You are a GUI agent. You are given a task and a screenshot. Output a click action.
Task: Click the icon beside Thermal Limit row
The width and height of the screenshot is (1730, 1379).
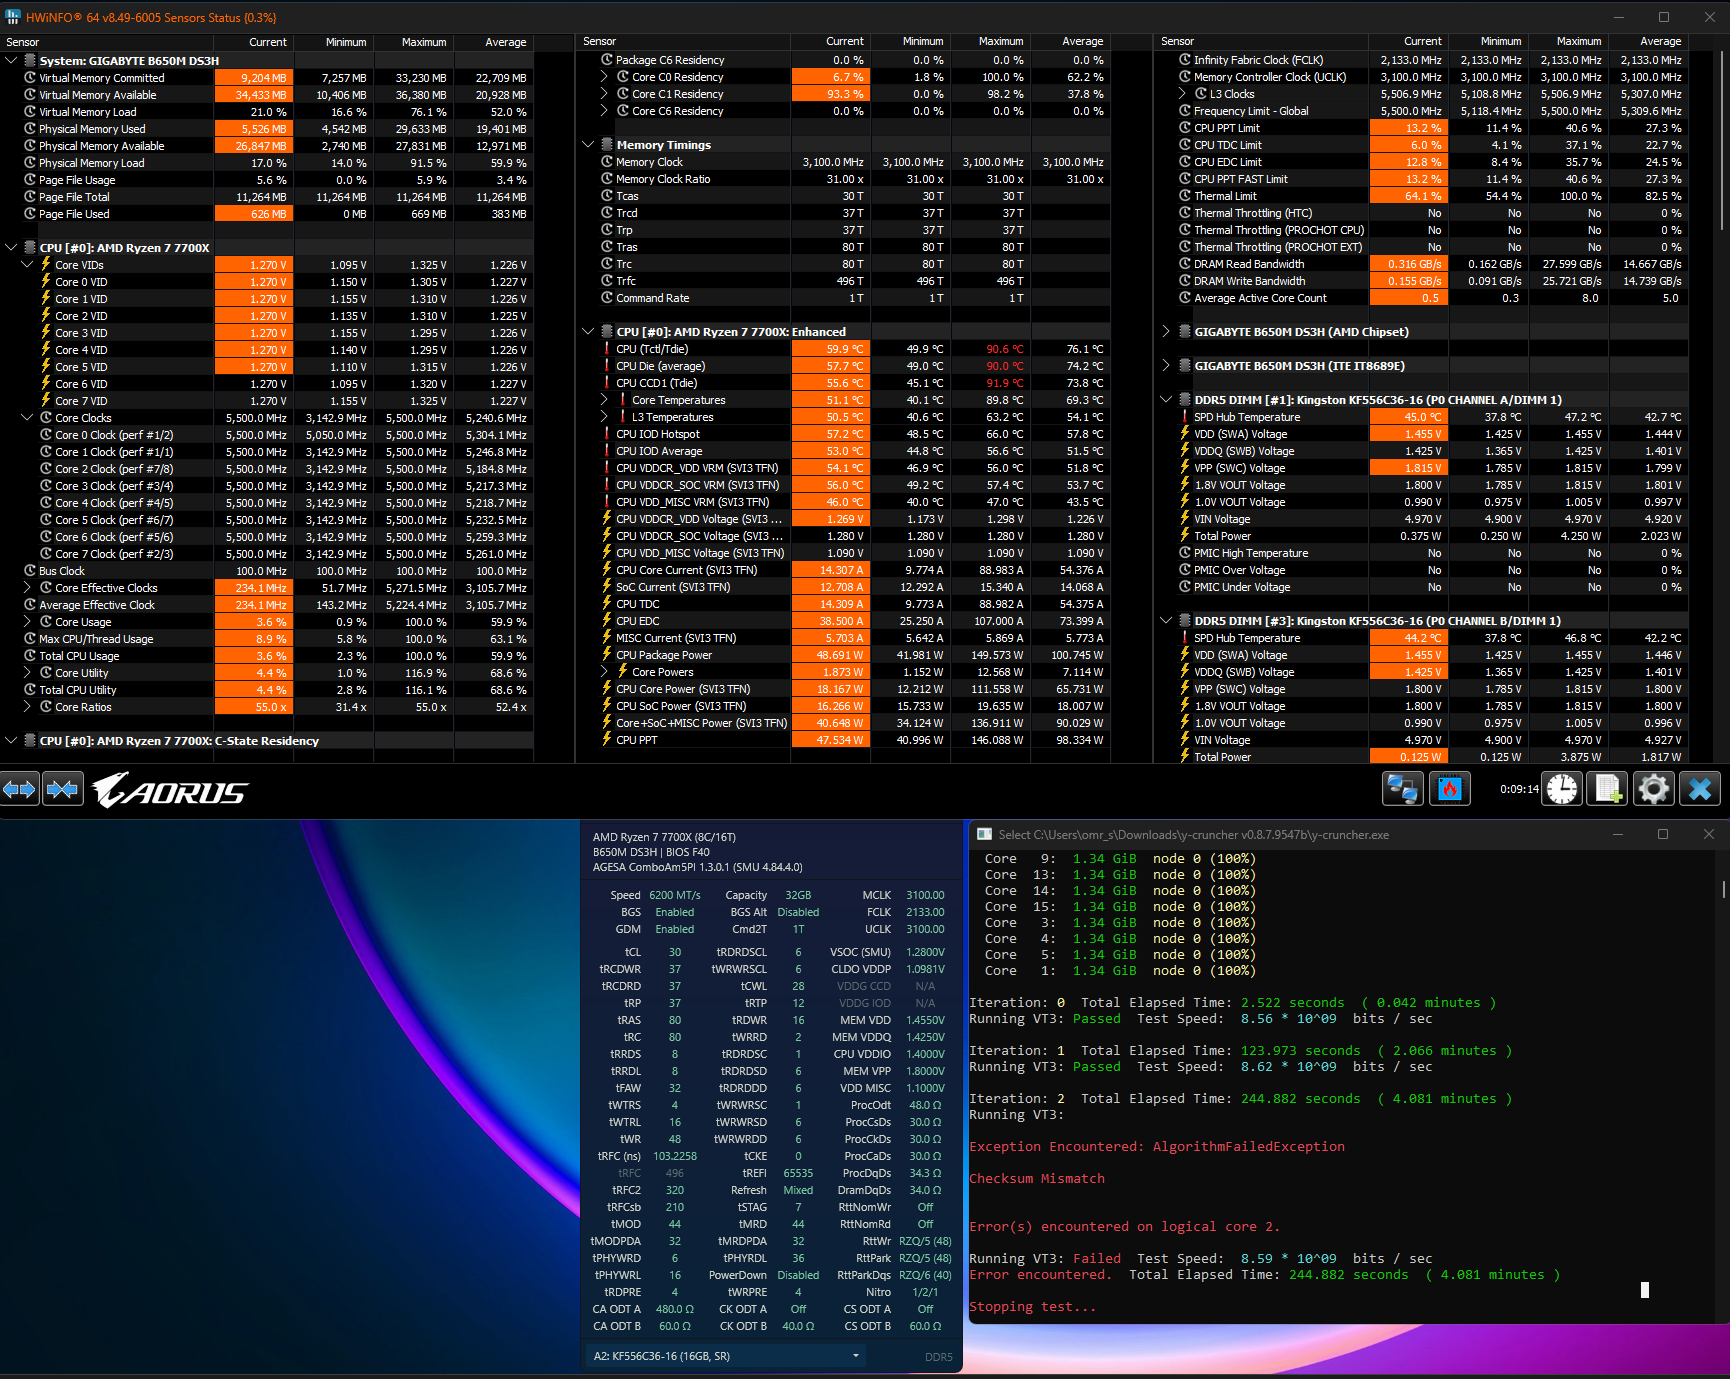1185,196
